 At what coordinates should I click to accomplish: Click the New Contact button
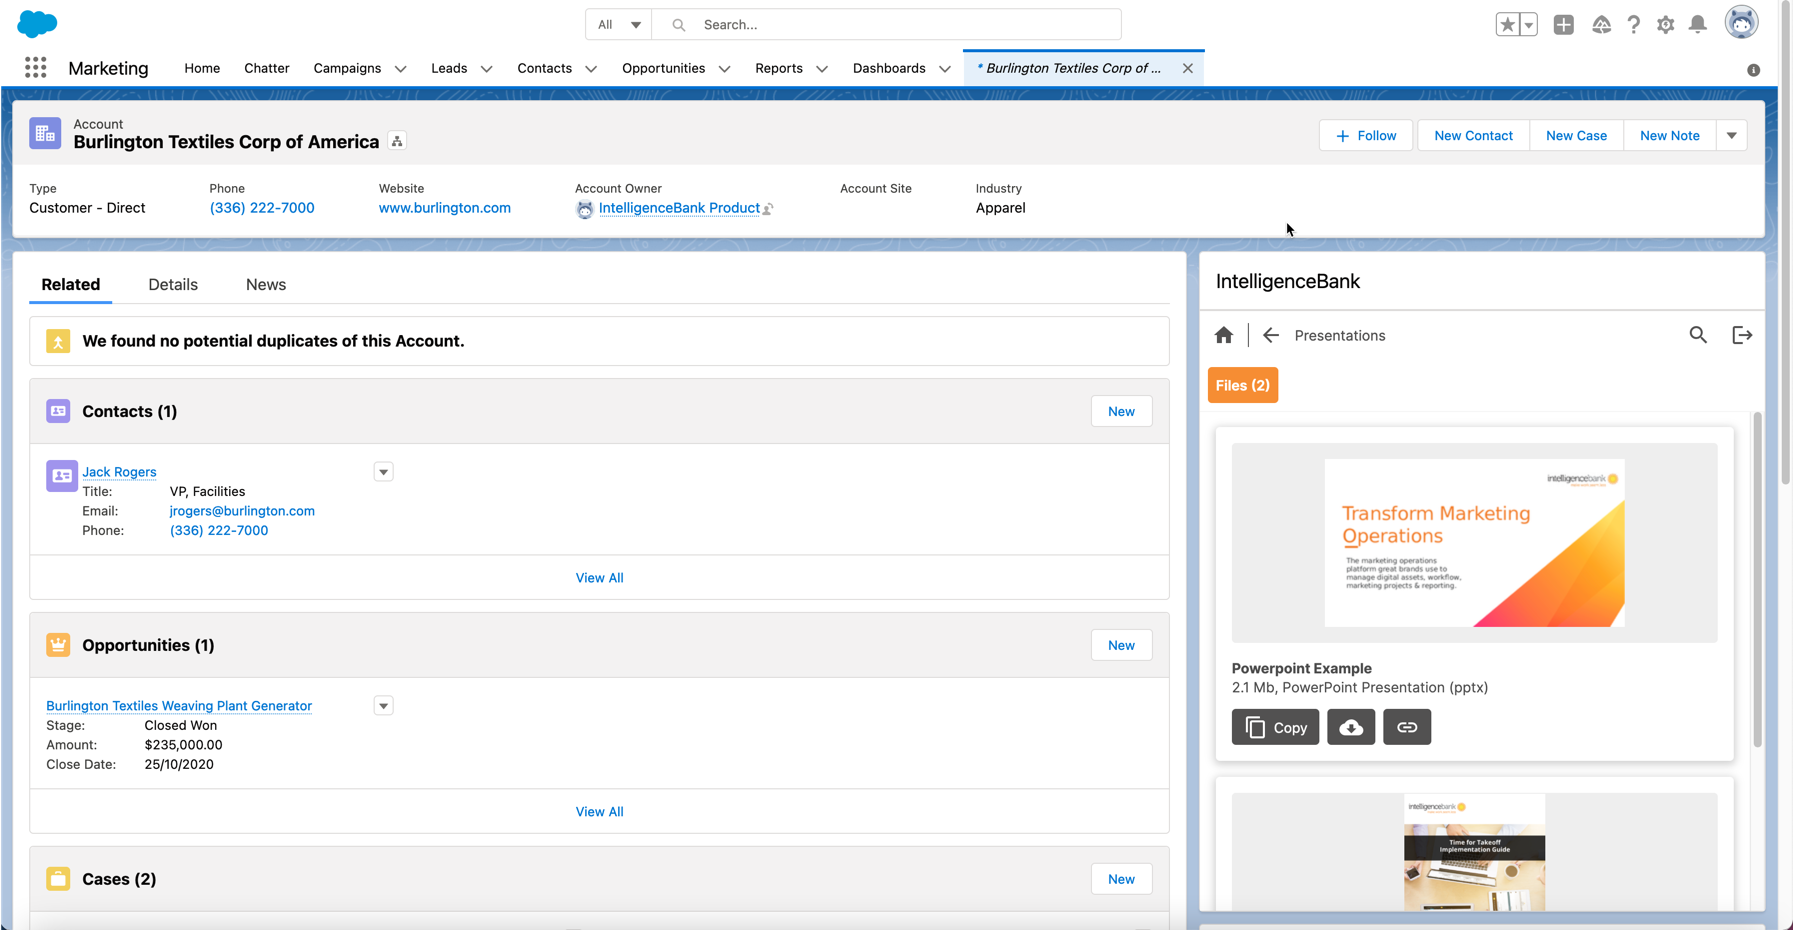pos(1472,135)
